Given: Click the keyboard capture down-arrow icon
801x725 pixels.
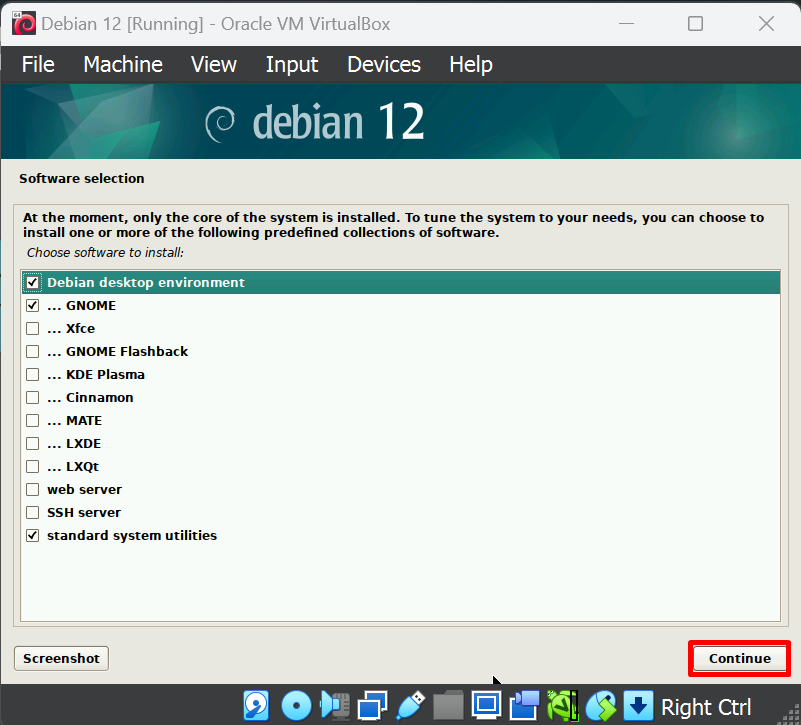Looking at the screenshot, I should click(x=638, y=706).
